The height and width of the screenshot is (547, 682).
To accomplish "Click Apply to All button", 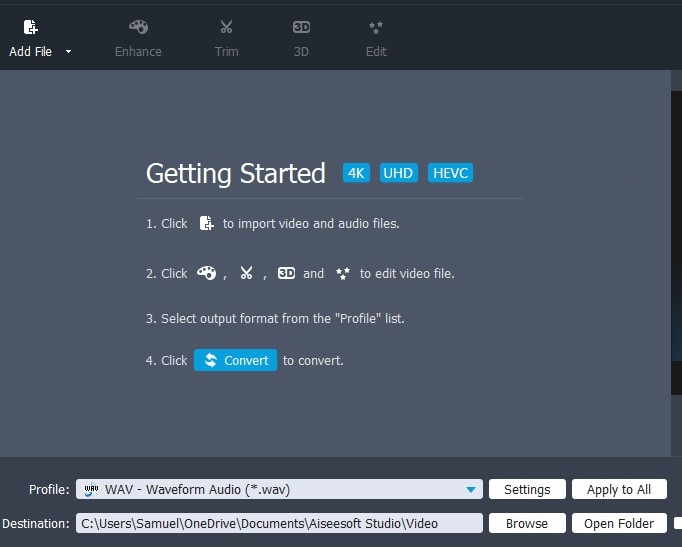I will (x=619, y=489).
